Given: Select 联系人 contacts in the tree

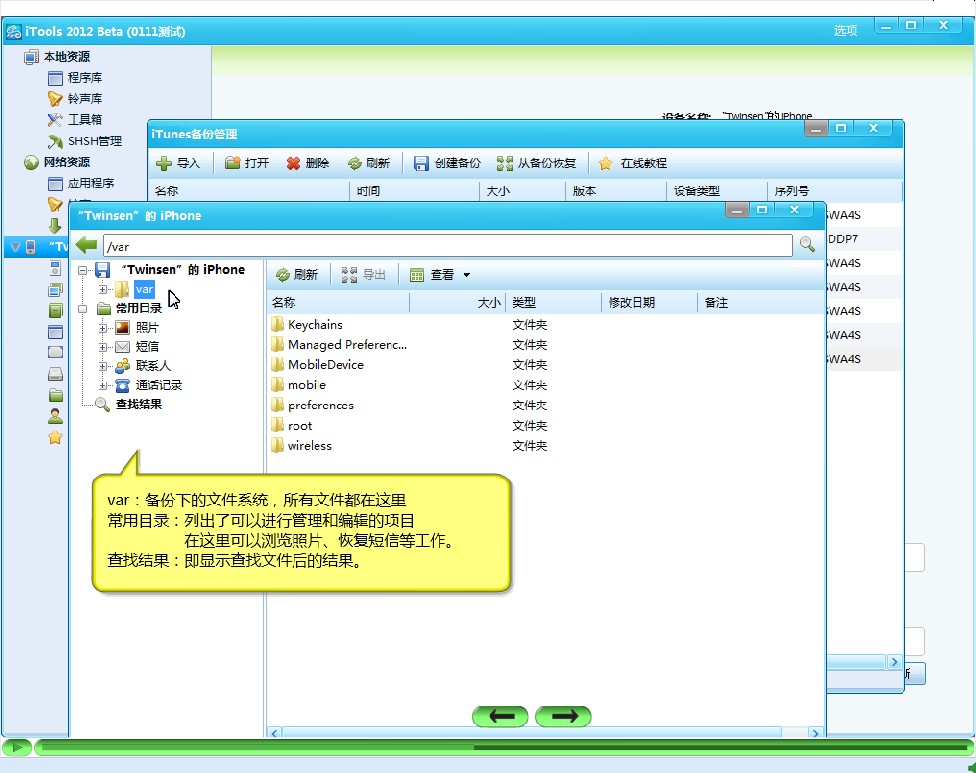Looking at the screenshot, I should coord(152,366).
